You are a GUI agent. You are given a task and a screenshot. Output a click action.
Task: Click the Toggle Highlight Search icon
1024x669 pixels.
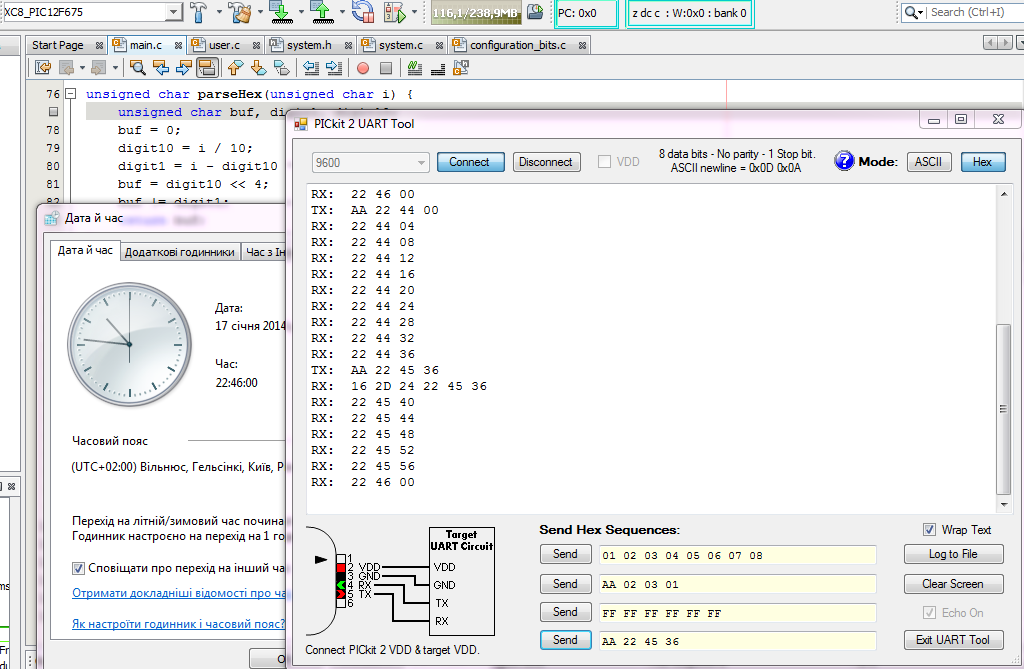tap(208, 68)
